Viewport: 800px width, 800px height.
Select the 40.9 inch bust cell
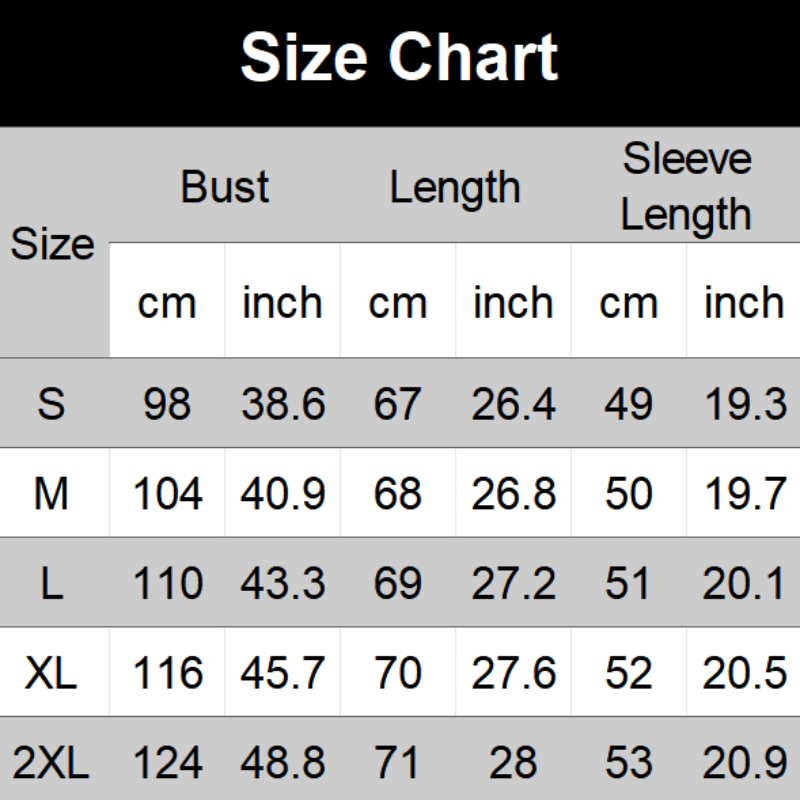pyautogui.click(x=283, y=494)
